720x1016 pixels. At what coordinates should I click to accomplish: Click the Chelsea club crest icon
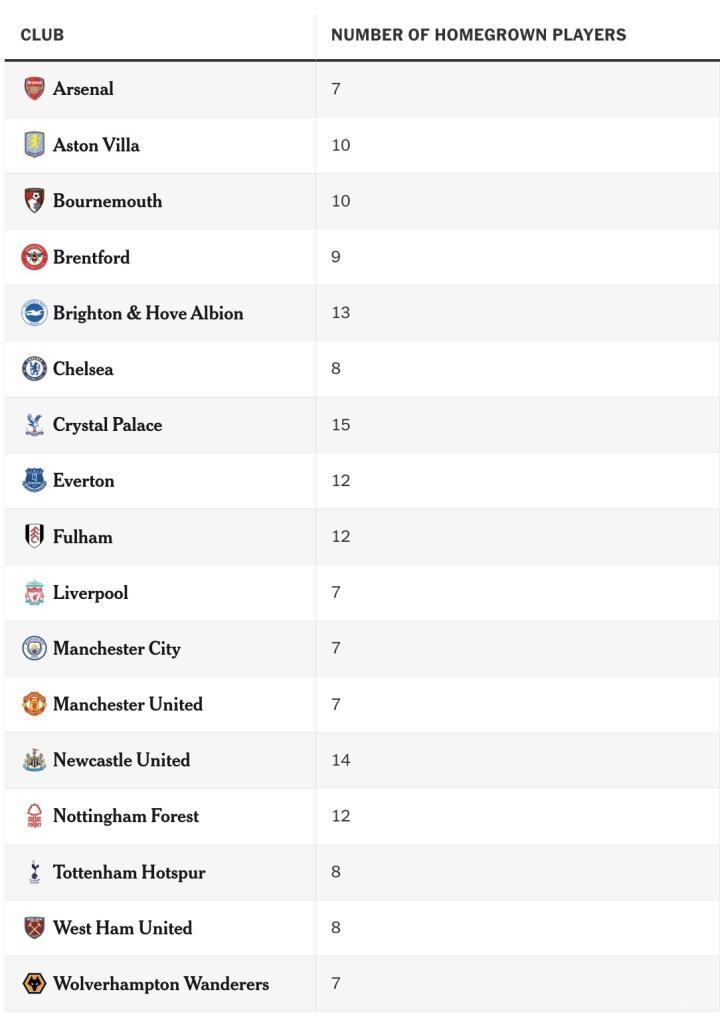(x=34, y=369)
